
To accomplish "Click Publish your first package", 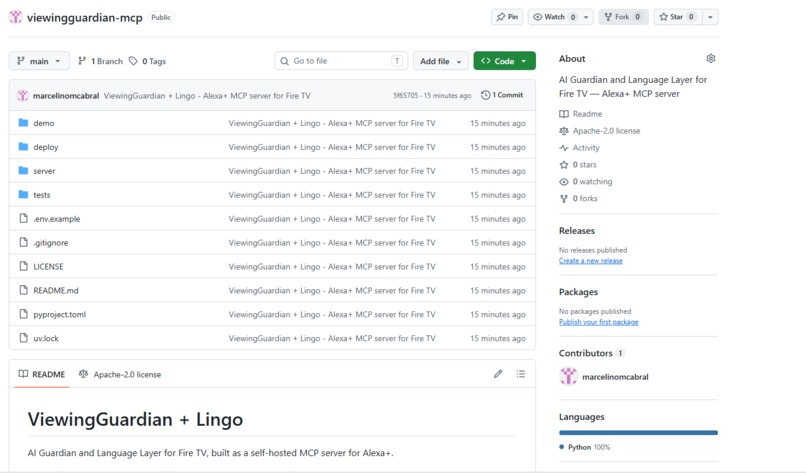I will pyautogui.click(x=598, y=322).
